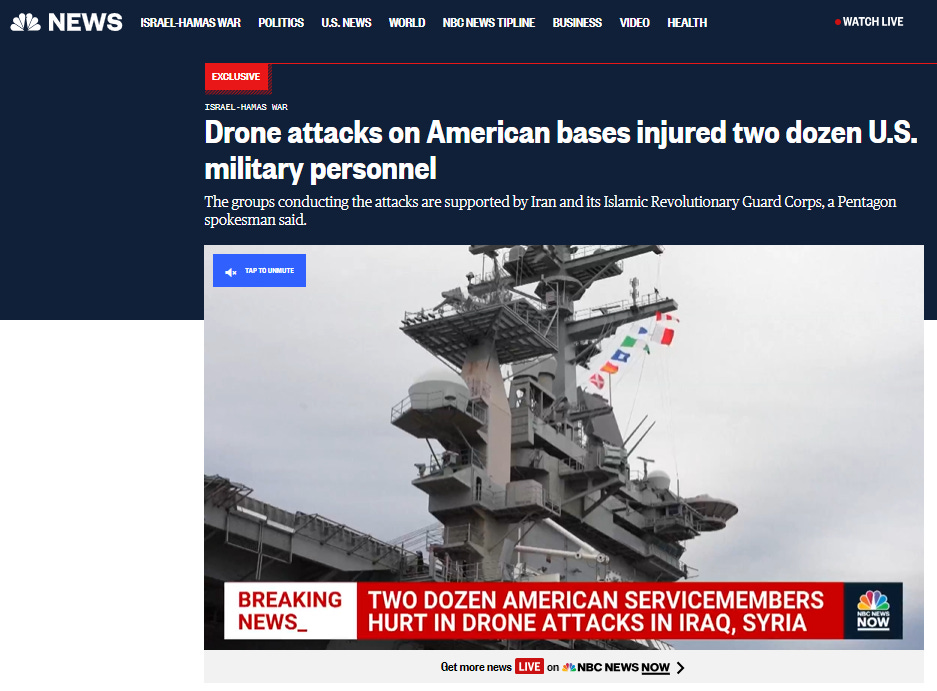Open the Video section
This screenshot has width=937, height=691.
(x=635, y=23)
